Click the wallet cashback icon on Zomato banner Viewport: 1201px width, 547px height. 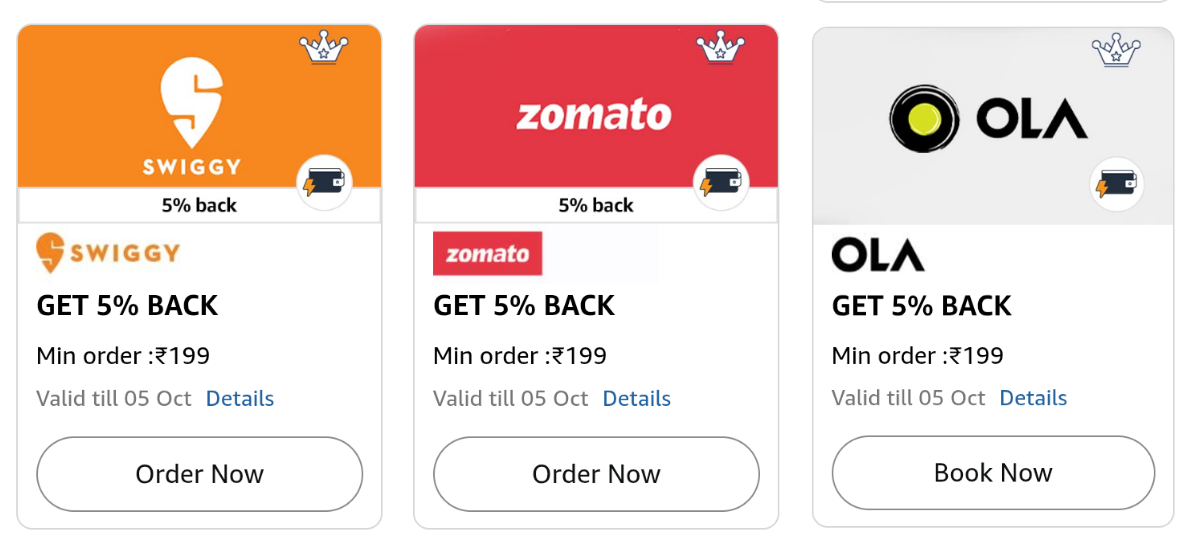click(x=721, y=183)
